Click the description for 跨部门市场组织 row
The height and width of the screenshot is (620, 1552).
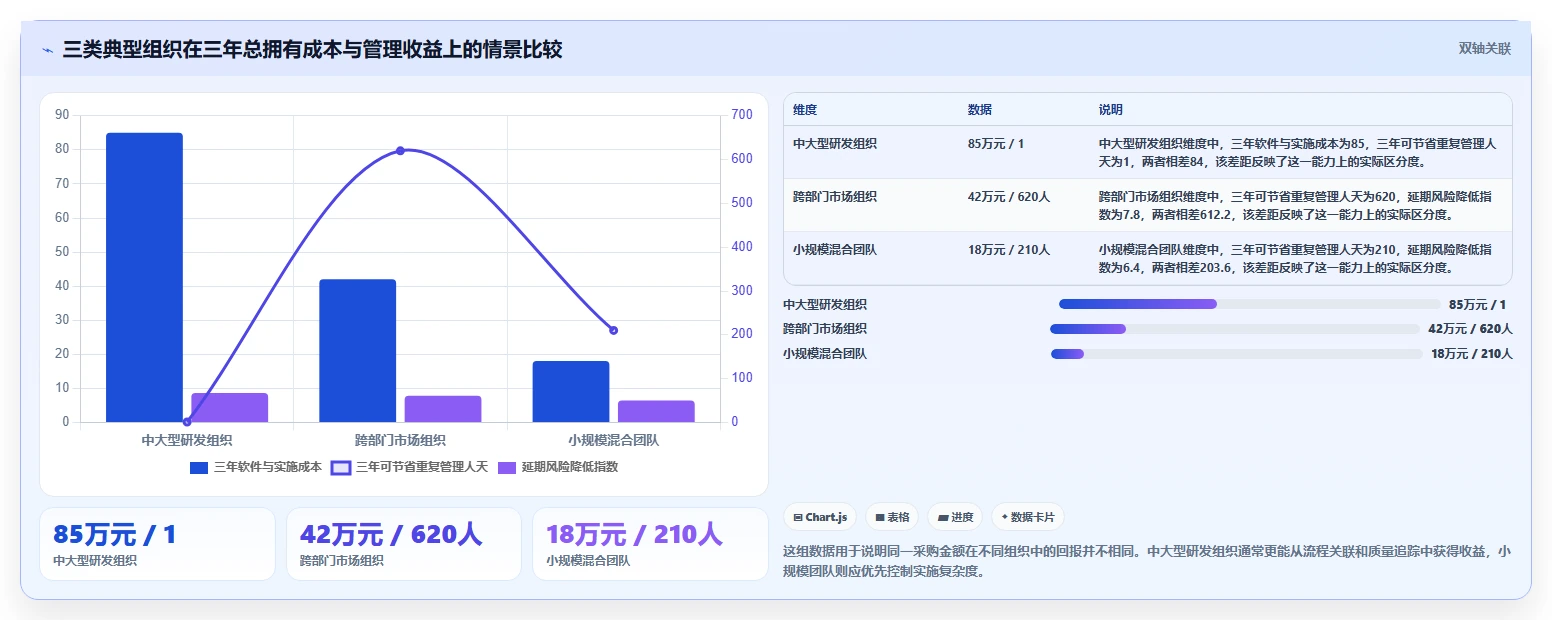1296,205
